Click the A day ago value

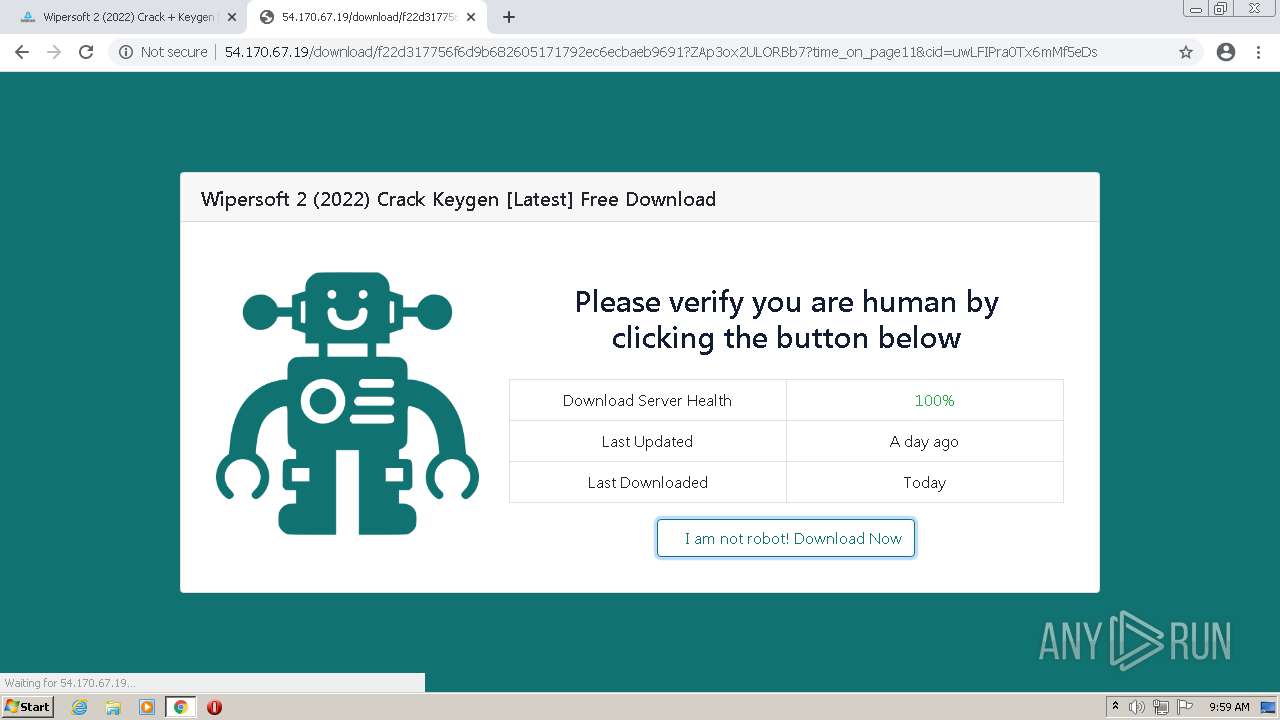[924, 441]
